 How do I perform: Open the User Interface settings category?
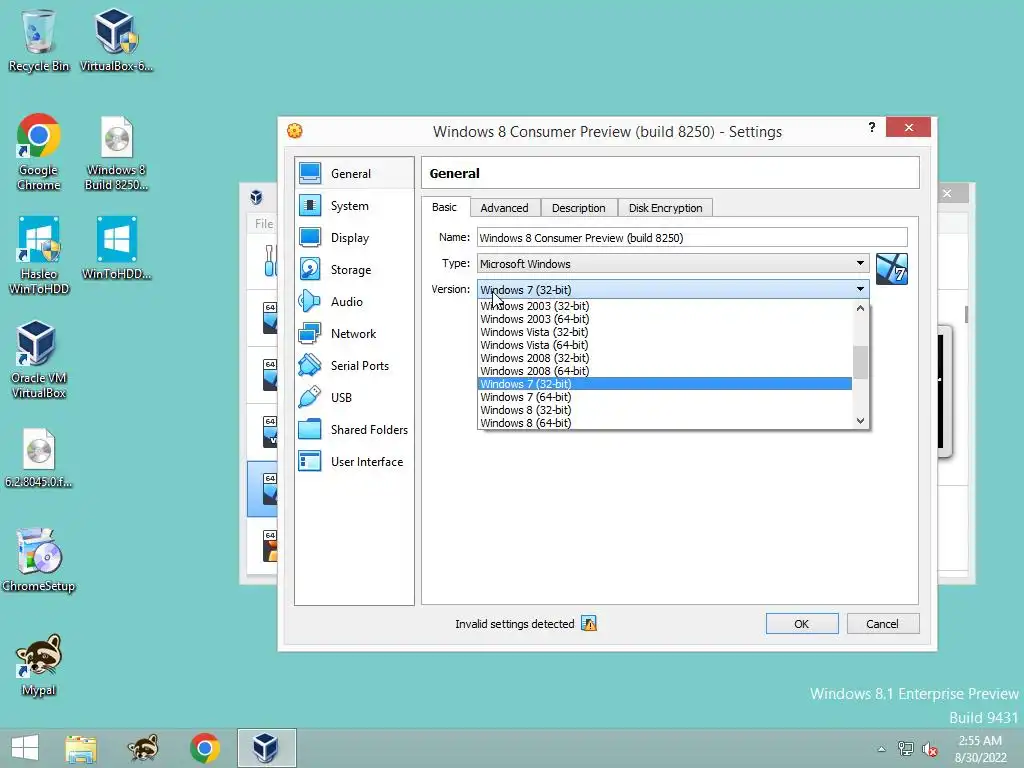pyautogui.click(x=353, y=462)
